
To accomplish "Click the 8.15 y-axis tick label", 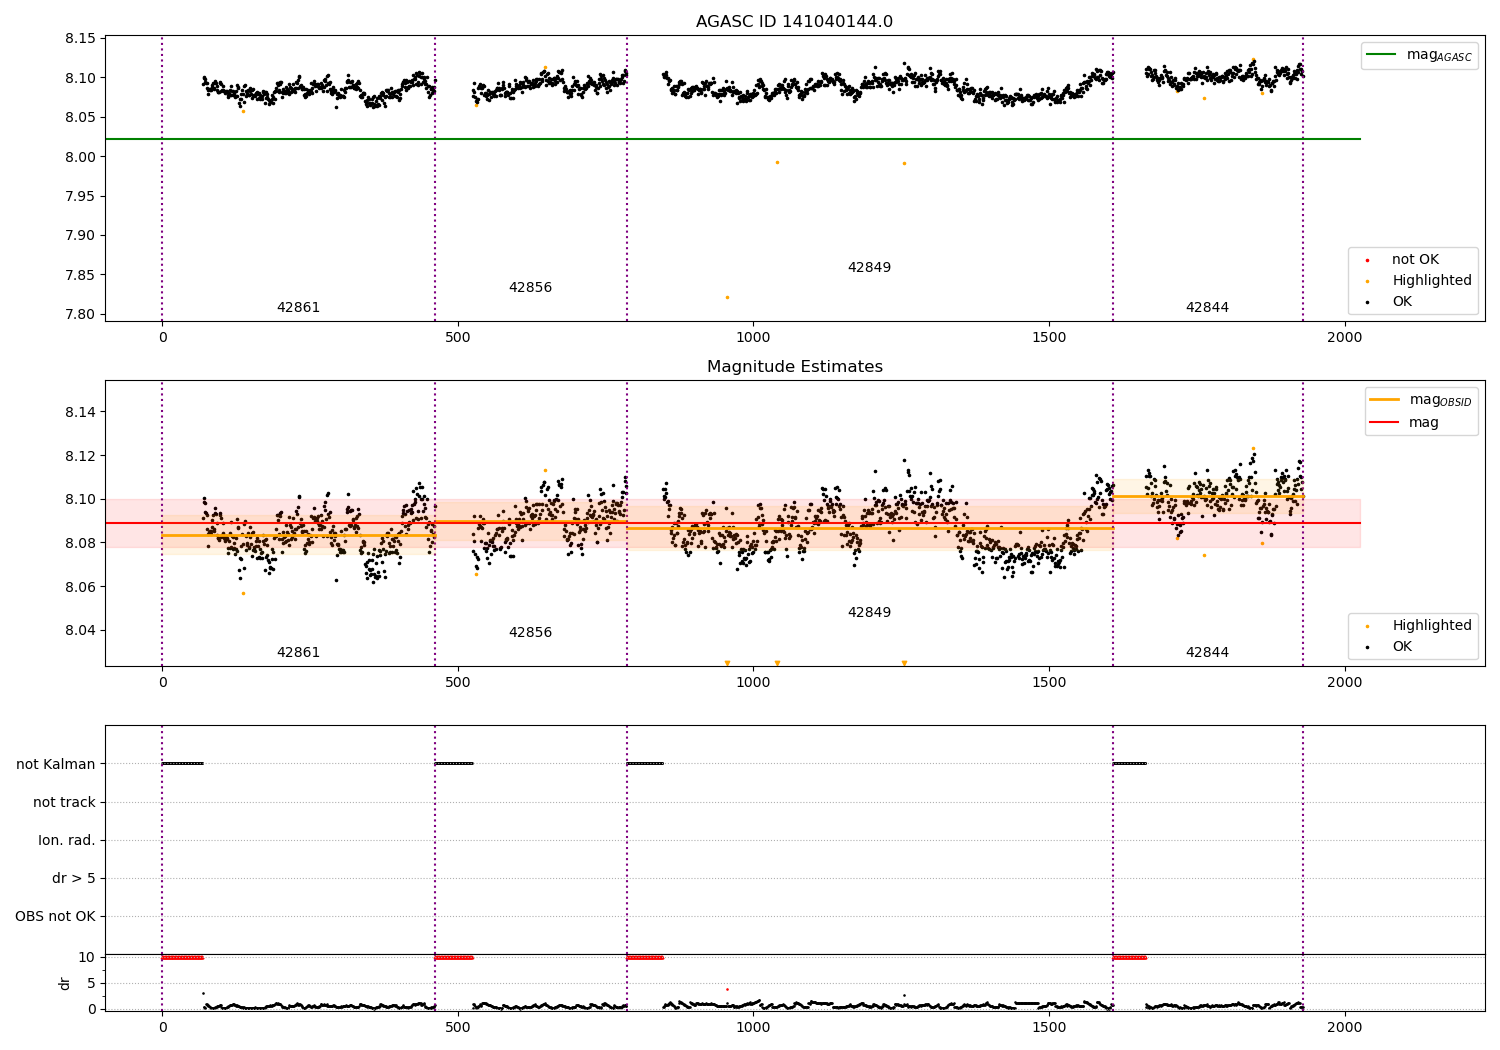I will (x=80, y=39).
